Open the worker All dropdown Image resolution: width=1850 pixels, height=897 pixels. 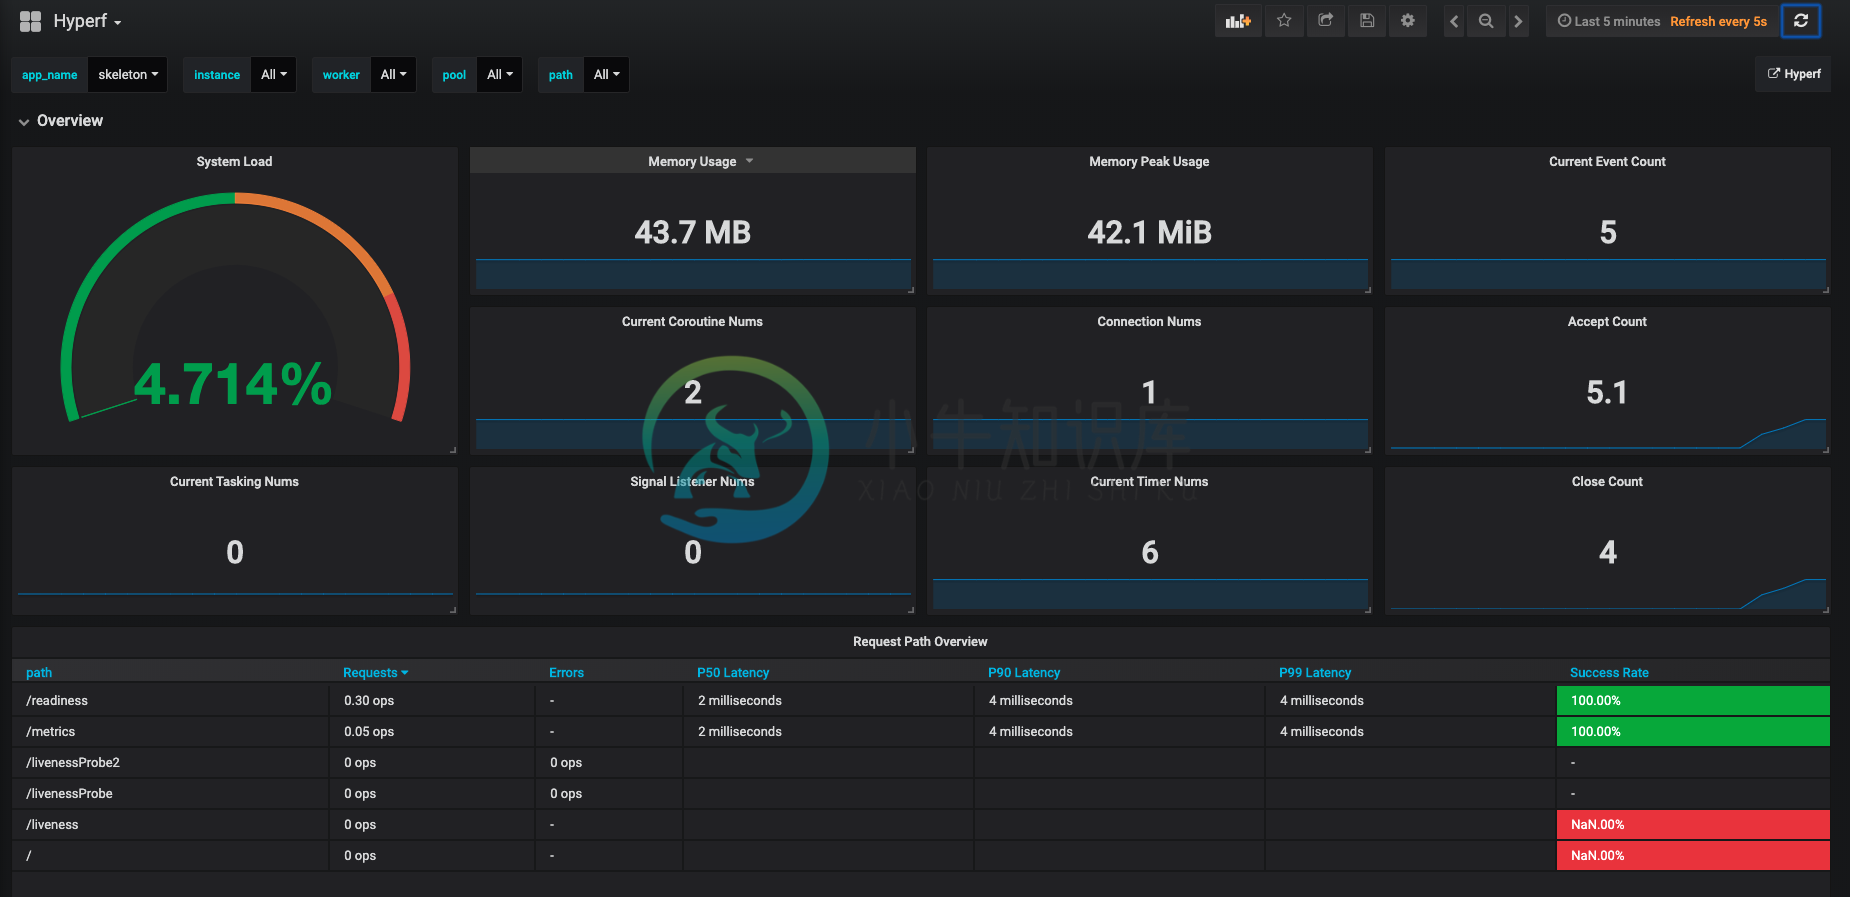click(393, 75)
